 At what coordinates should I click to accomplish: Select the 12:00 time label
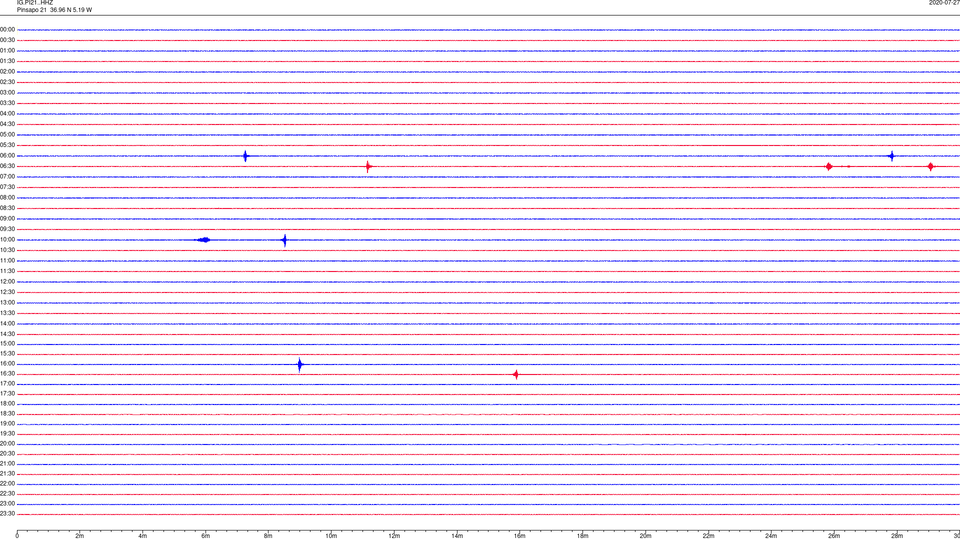tap(7, 282)
